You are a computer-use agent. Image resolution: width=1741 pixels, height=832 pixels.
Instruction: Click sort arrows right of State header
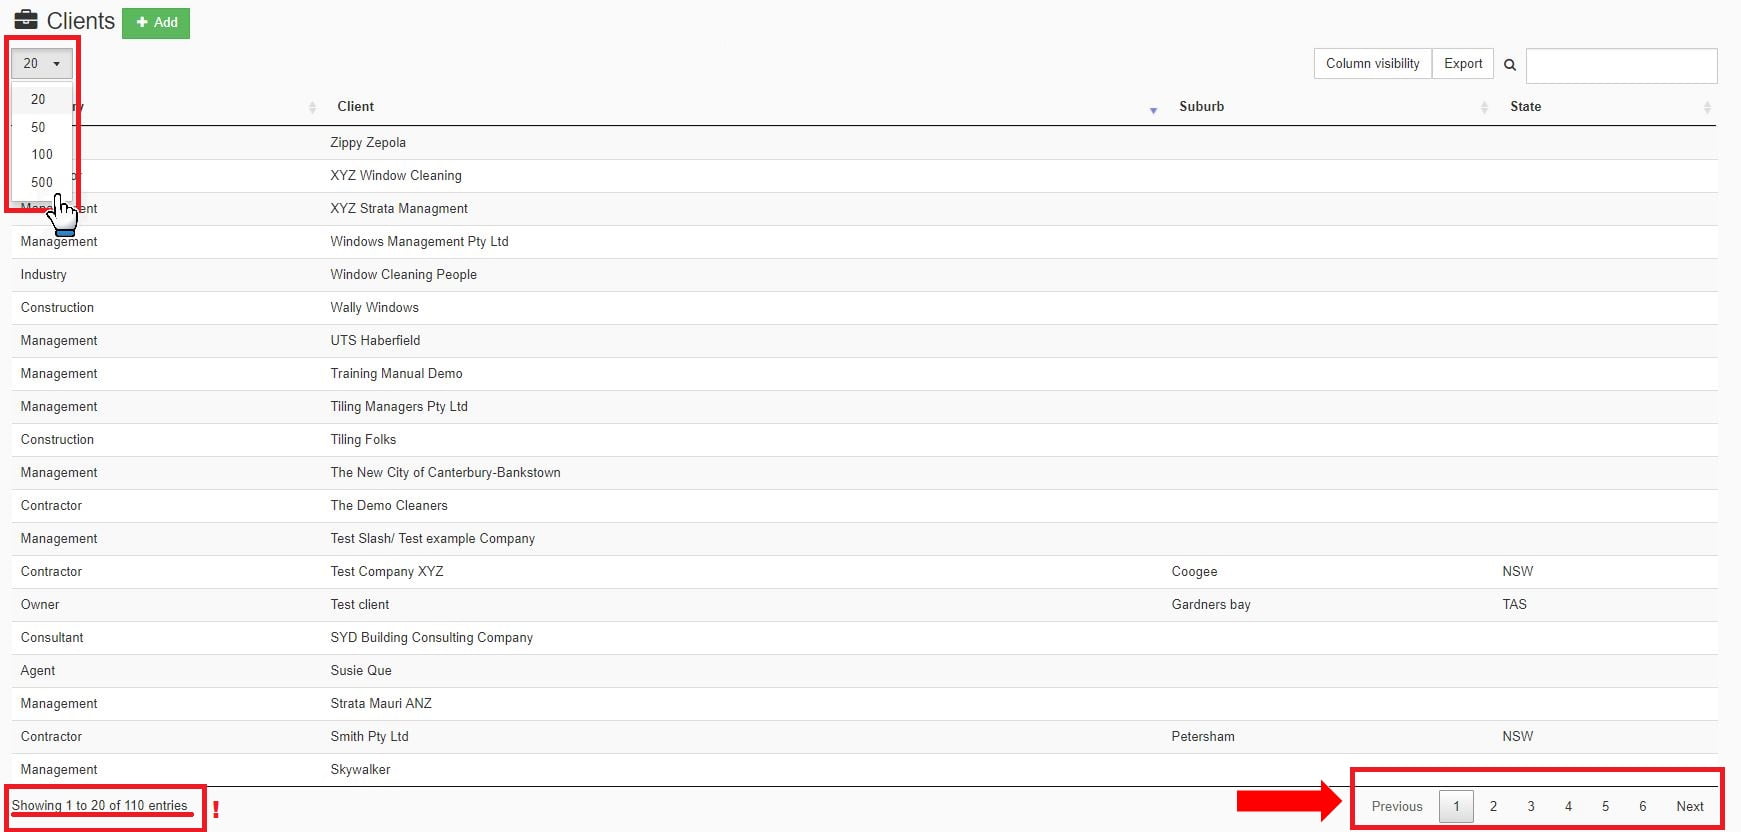(x=1707, y=107)
